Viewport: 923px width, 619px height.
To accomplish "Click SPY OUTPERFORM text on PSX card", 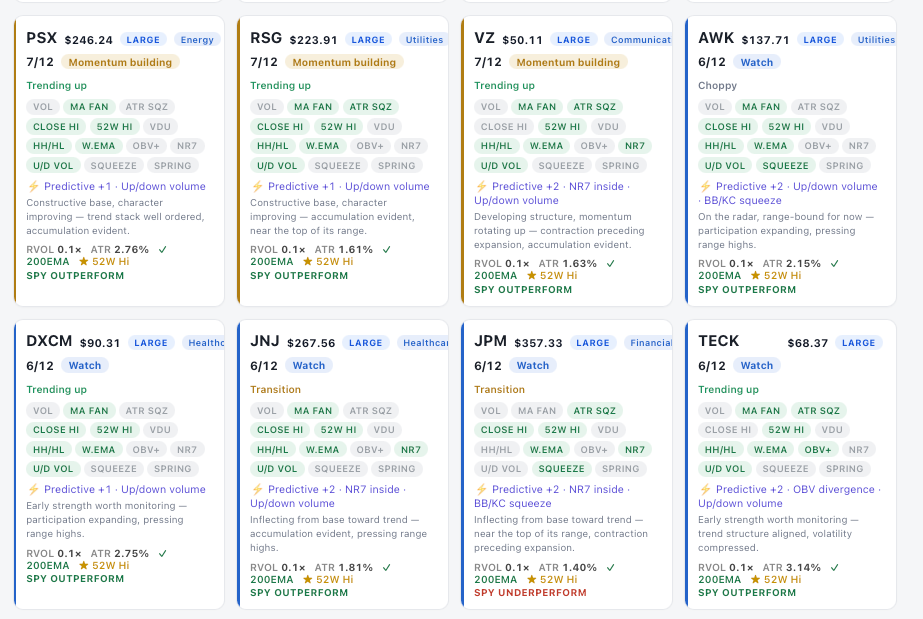I will (75, 276).
